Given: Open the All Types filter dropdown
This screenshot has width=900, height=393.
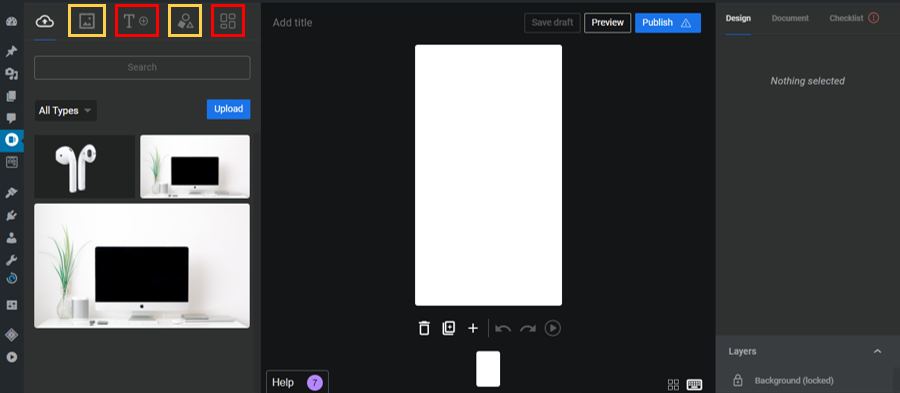Looking at the screenshot, I should click(65, 111).
